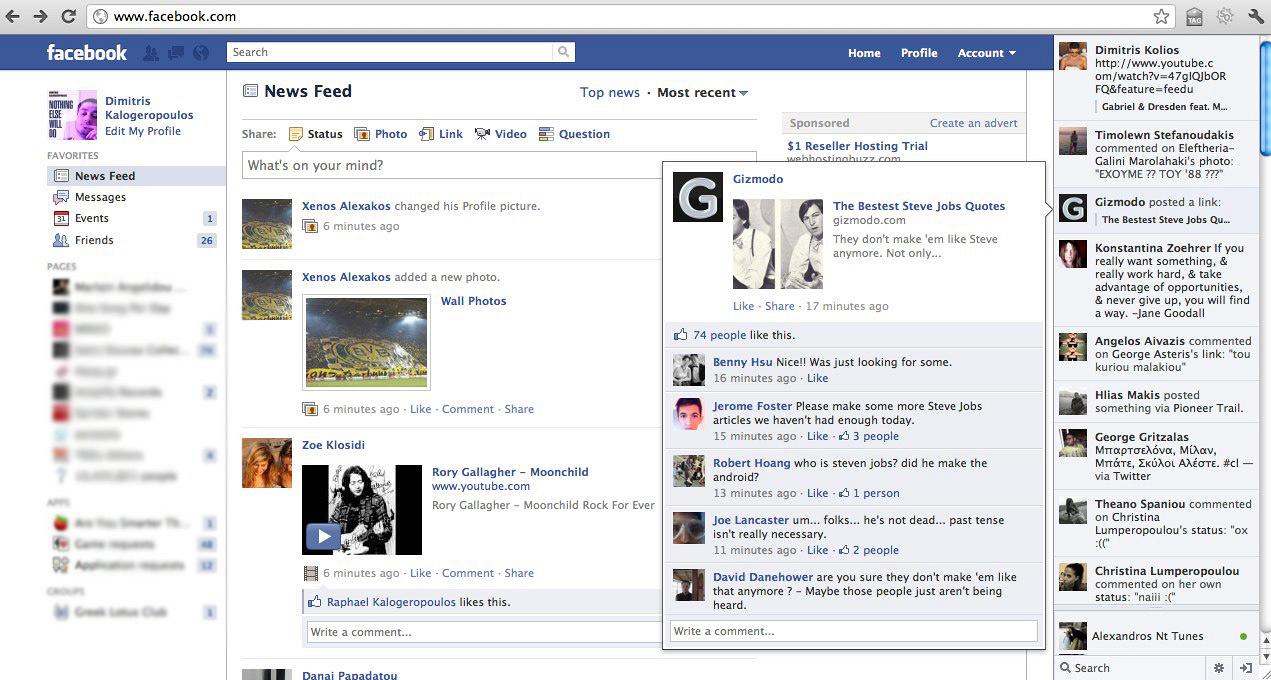Bookmark the page with the star icon

(1161, 16)
